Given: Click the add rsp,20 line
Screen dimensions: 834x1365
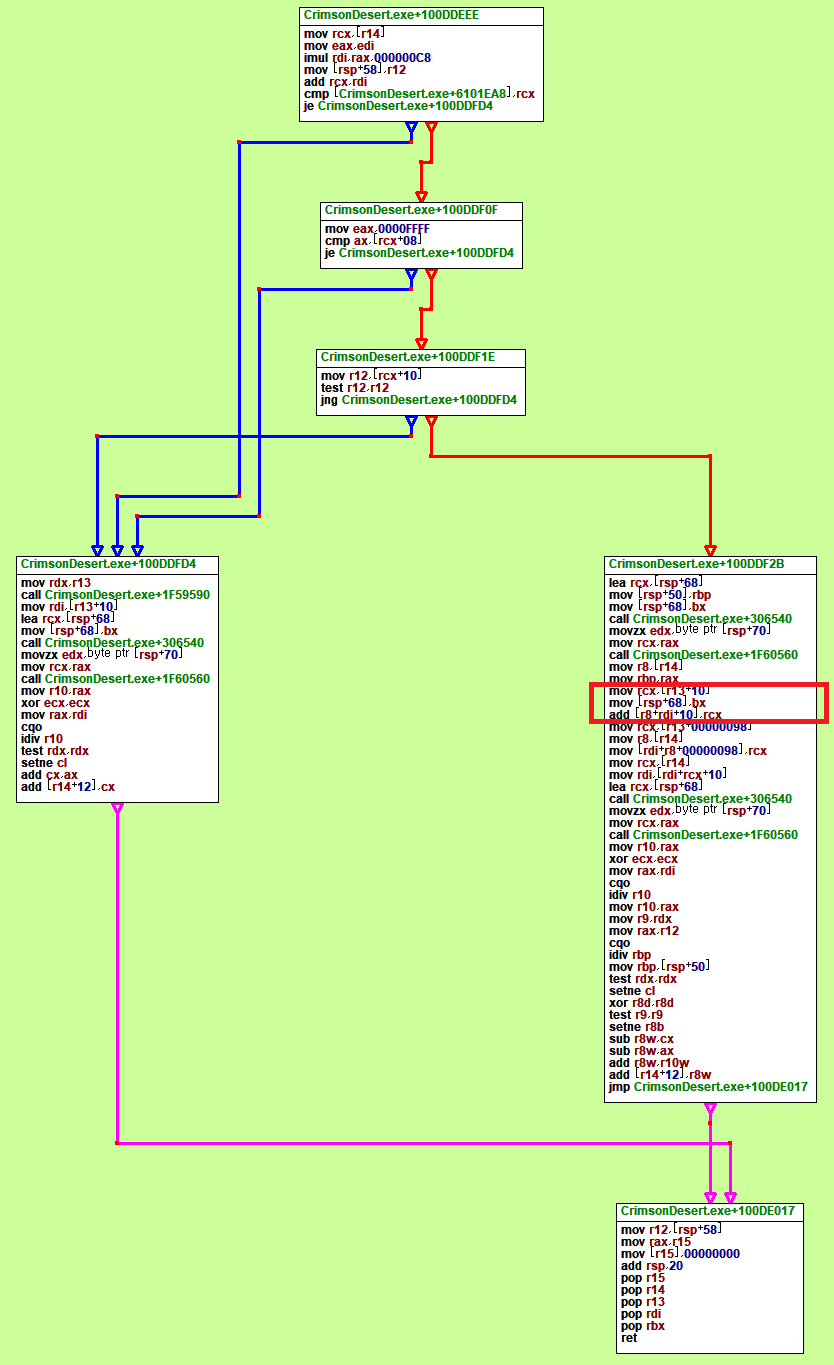Looking at the screenshot, I should [651, 1266].
